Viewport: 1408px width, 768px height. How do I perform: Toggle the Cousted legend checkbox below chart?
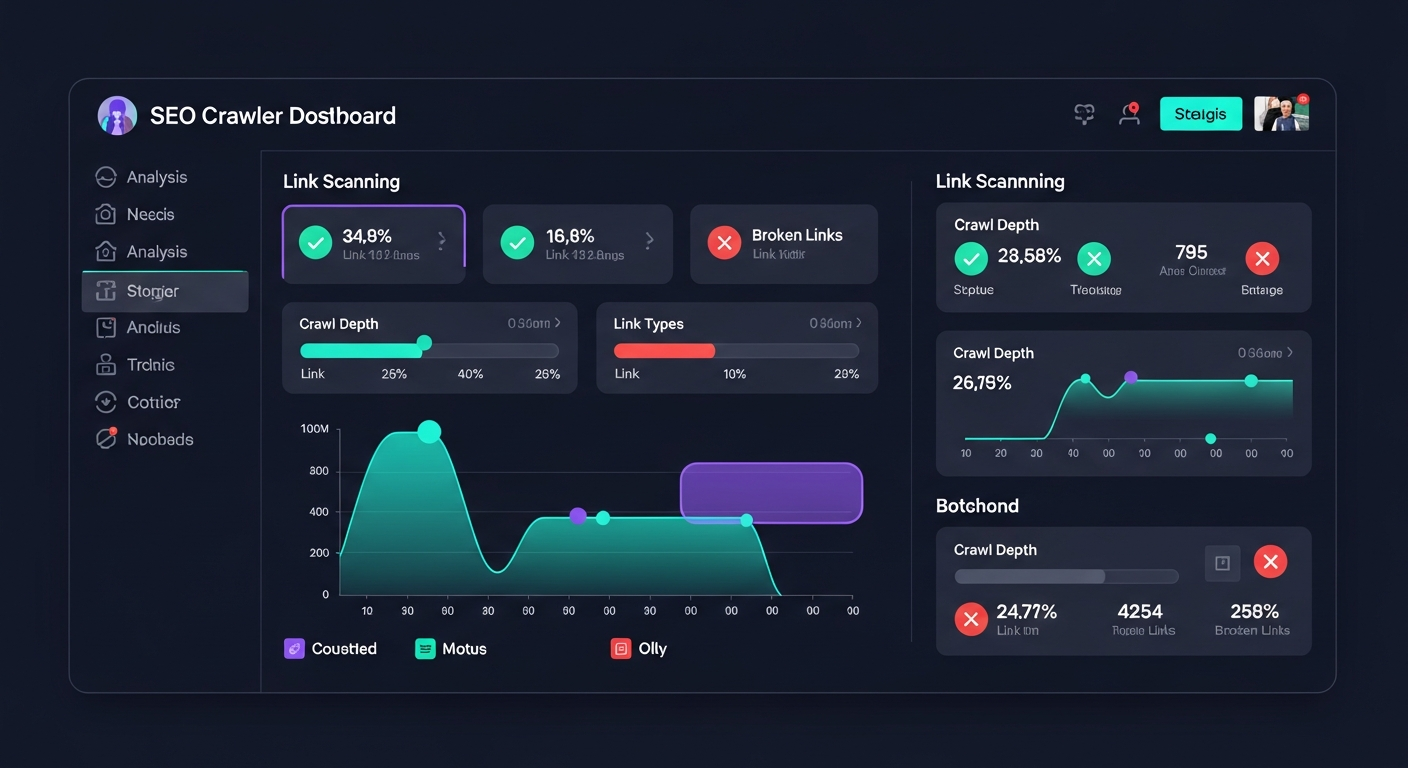[x=293, y=648]
